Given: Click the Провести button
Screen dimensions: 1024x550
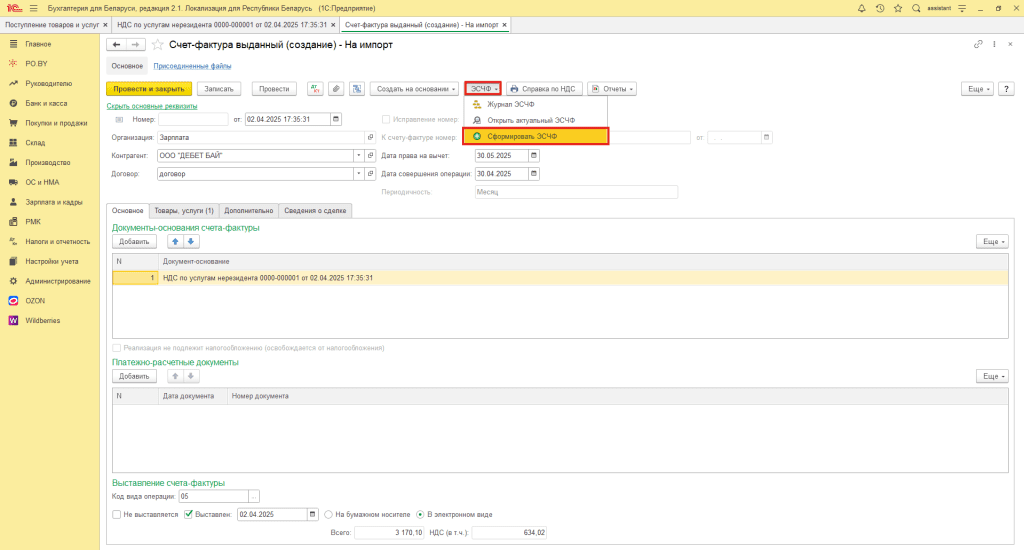Looking at the screenshot, I should click(274, 89).
